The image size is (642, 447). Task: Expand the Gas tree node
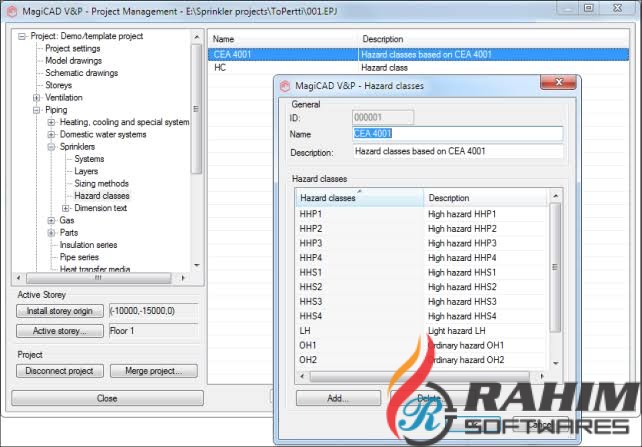tap(51, 221)
